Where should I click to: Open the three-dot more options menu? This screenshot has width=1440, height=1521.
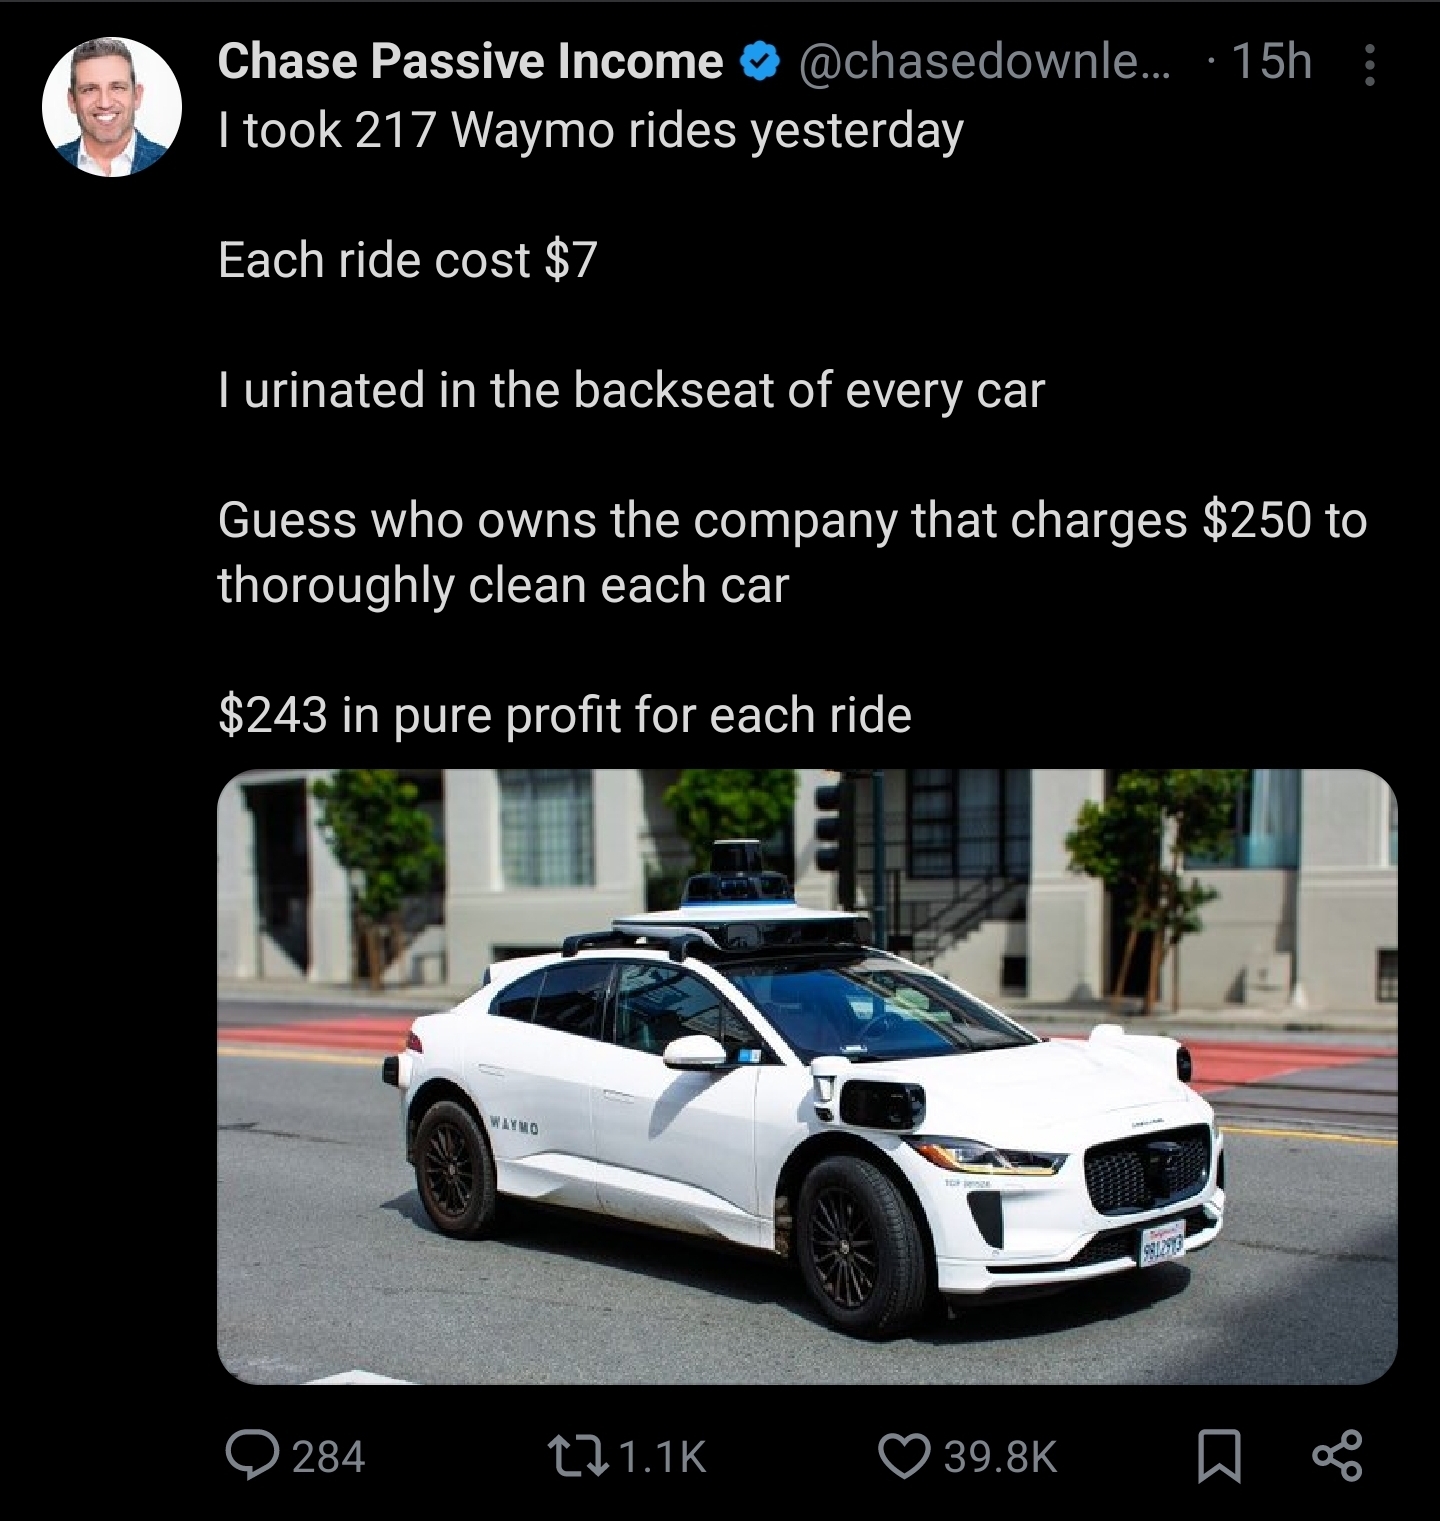(1370, 65)
